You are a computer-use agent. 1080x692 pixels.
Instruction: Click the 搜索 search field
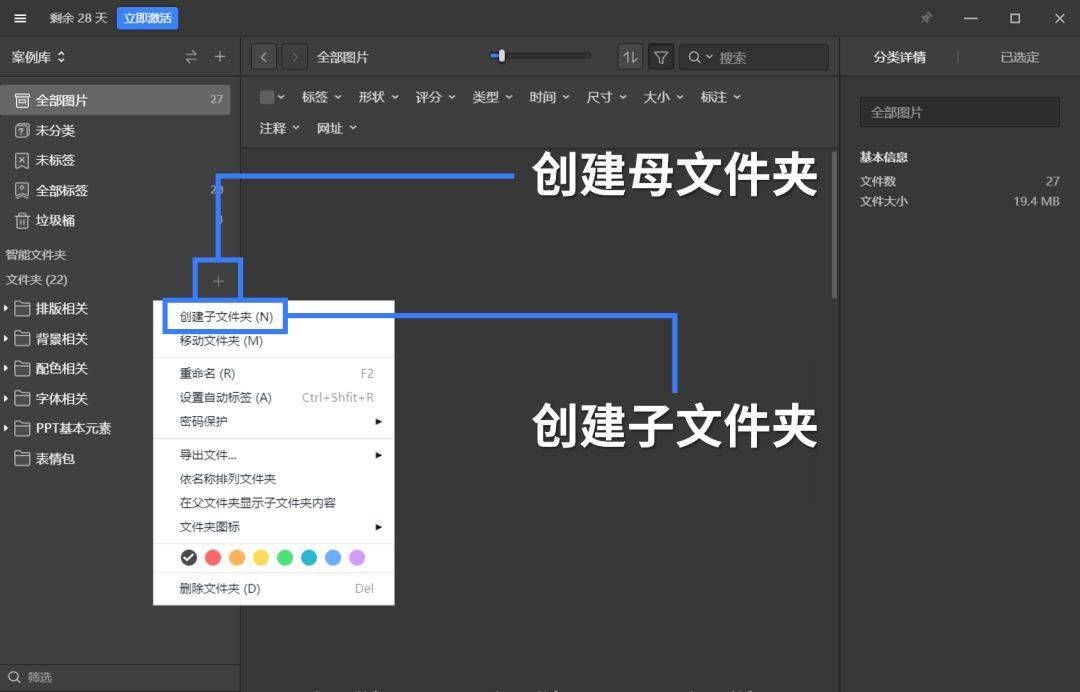coord(754,57)
